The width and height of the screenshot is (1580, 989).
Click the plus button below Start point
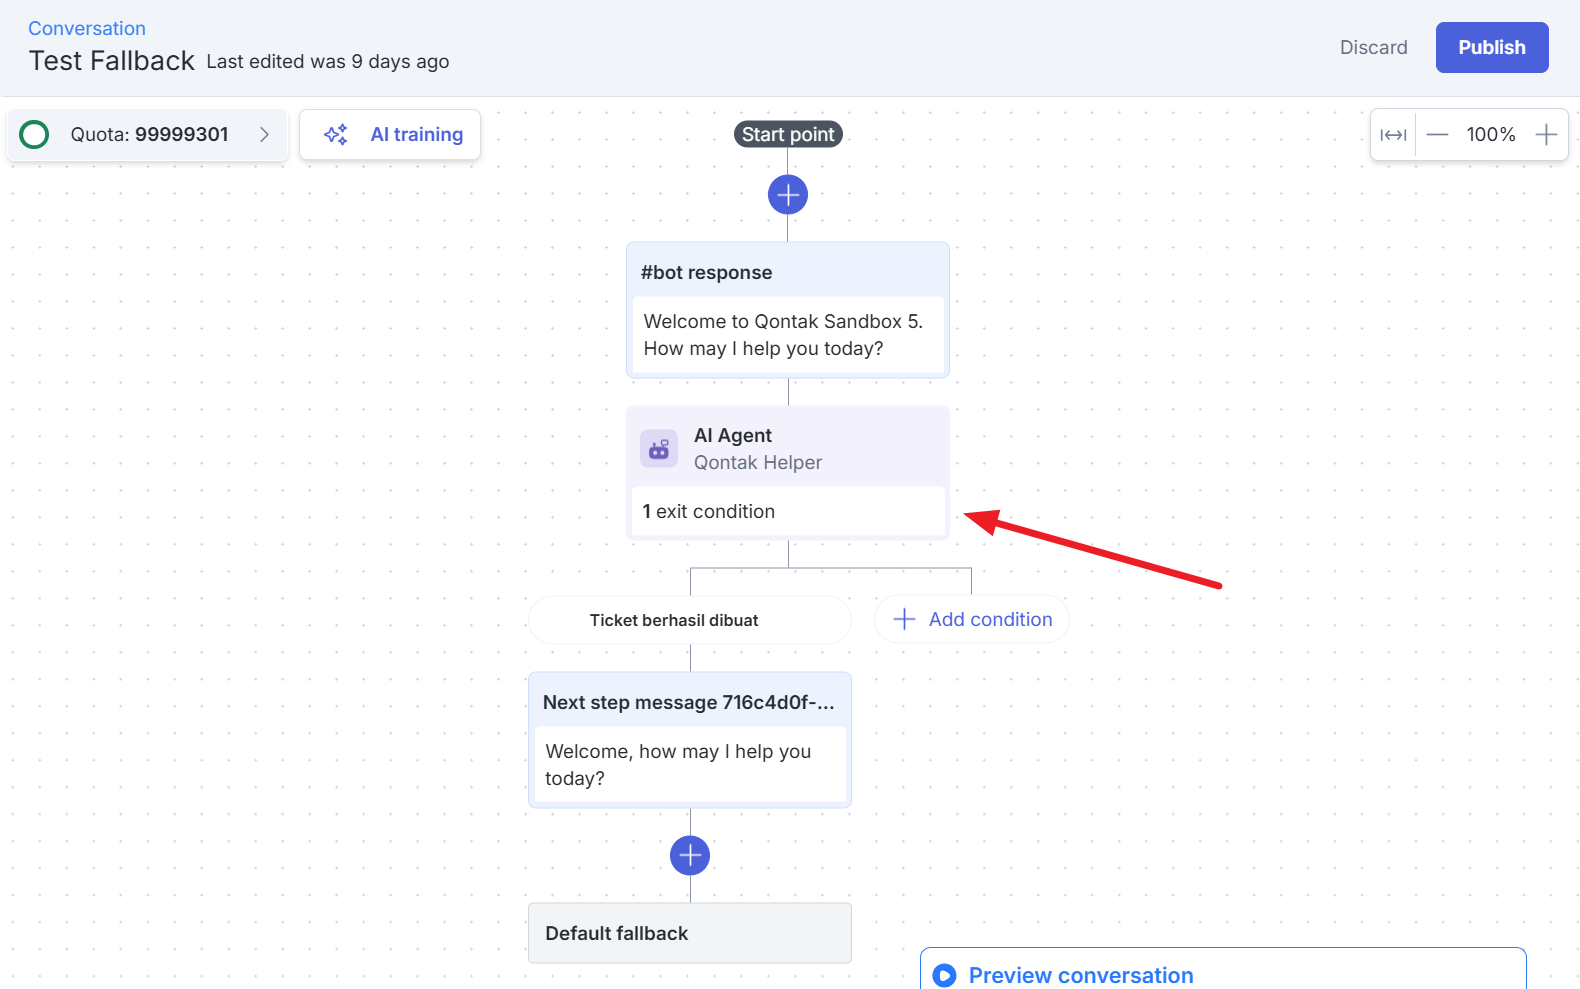point(788,195)
